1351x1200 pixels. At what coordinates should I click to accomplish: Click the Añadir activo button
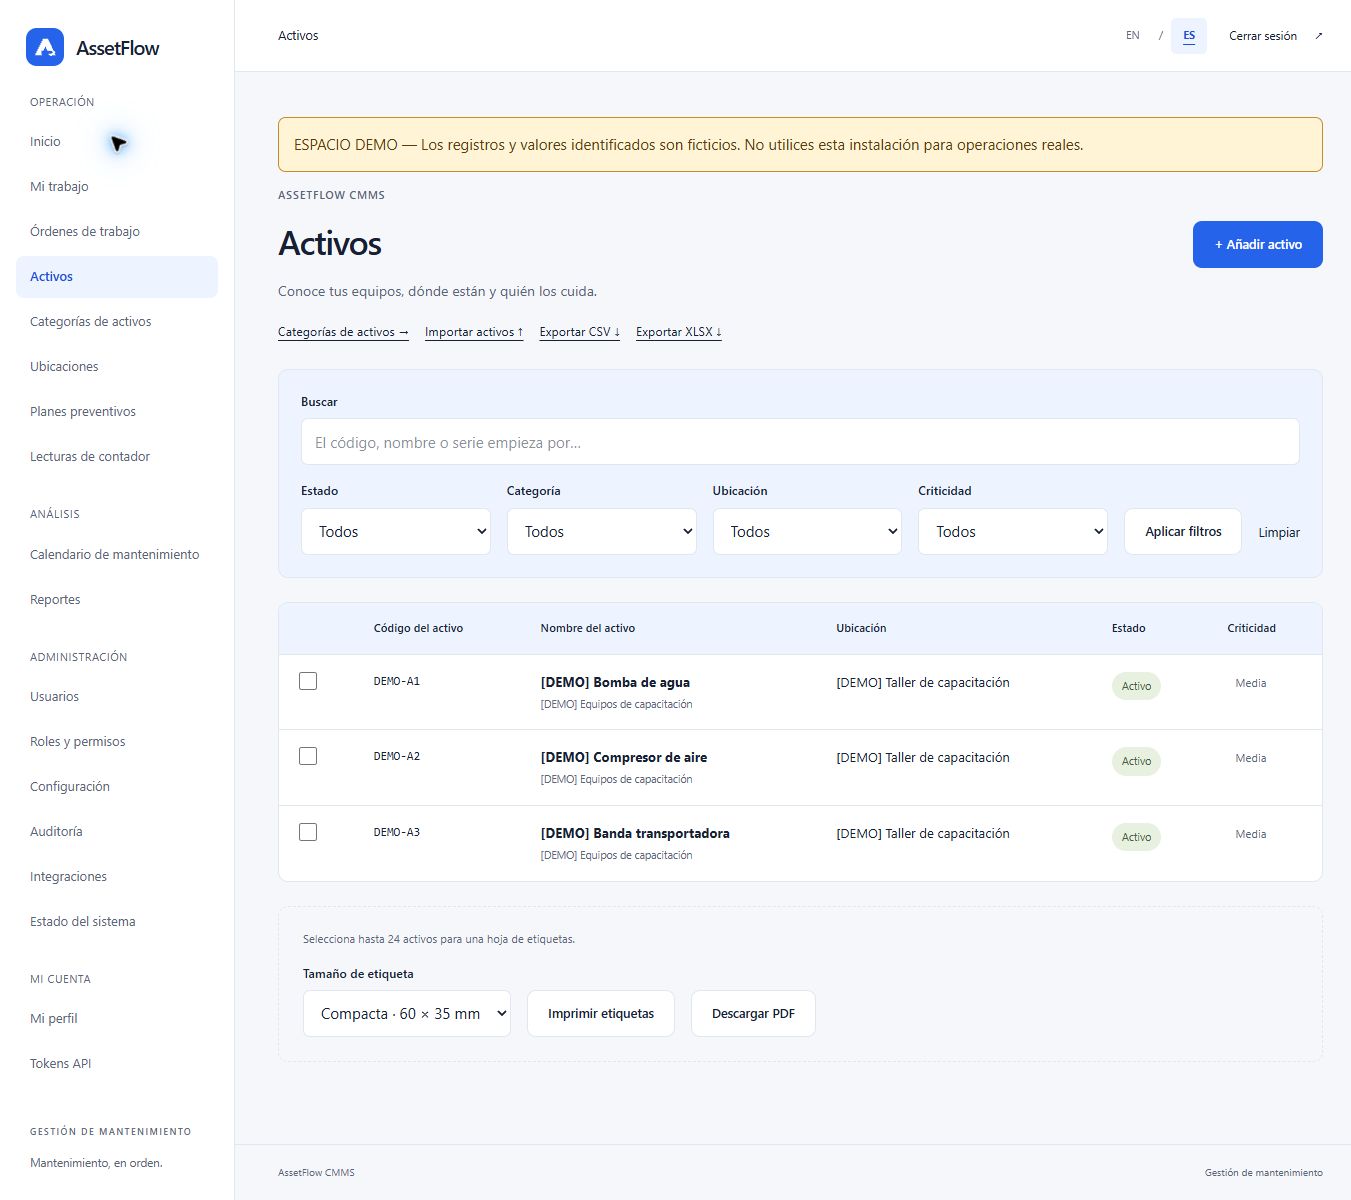[1258, 245]
